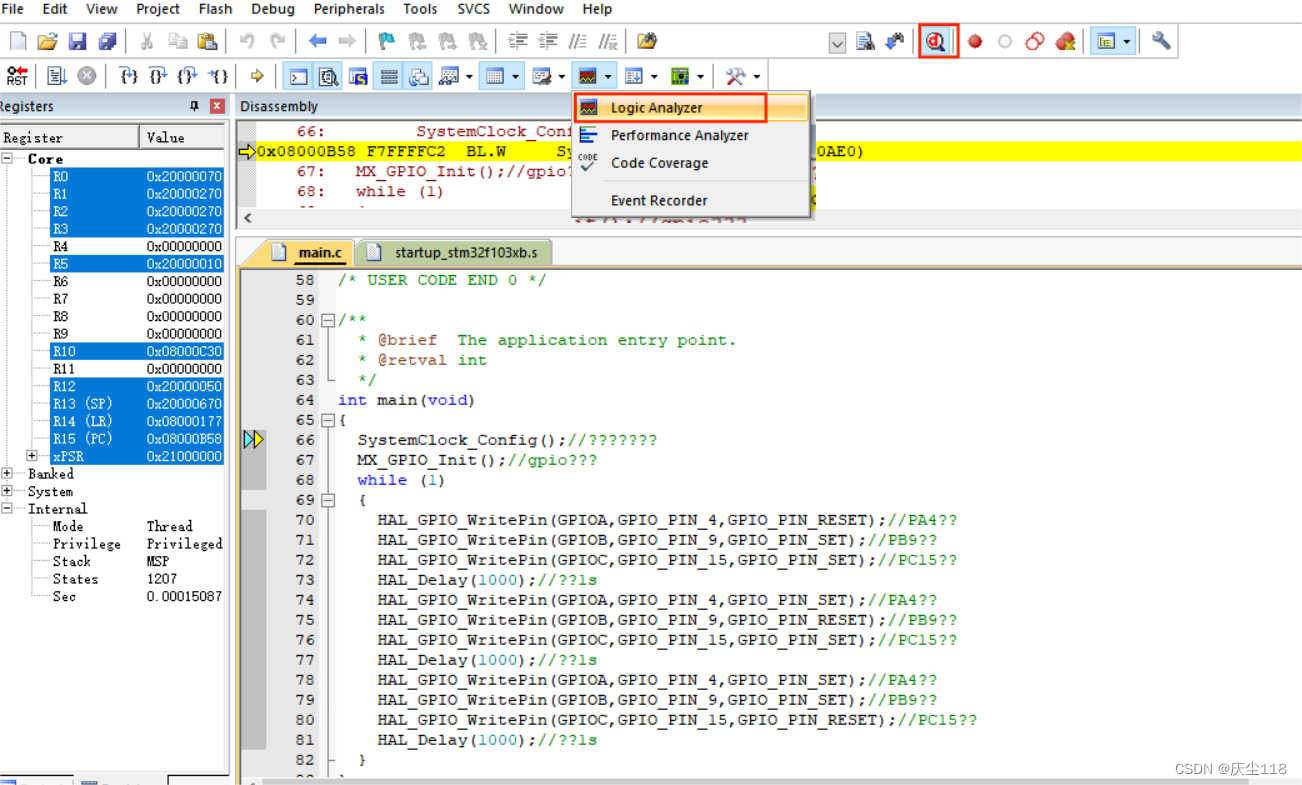Open Memory windows dropdown arrow
1302x785 pixels.
[515, 76]
